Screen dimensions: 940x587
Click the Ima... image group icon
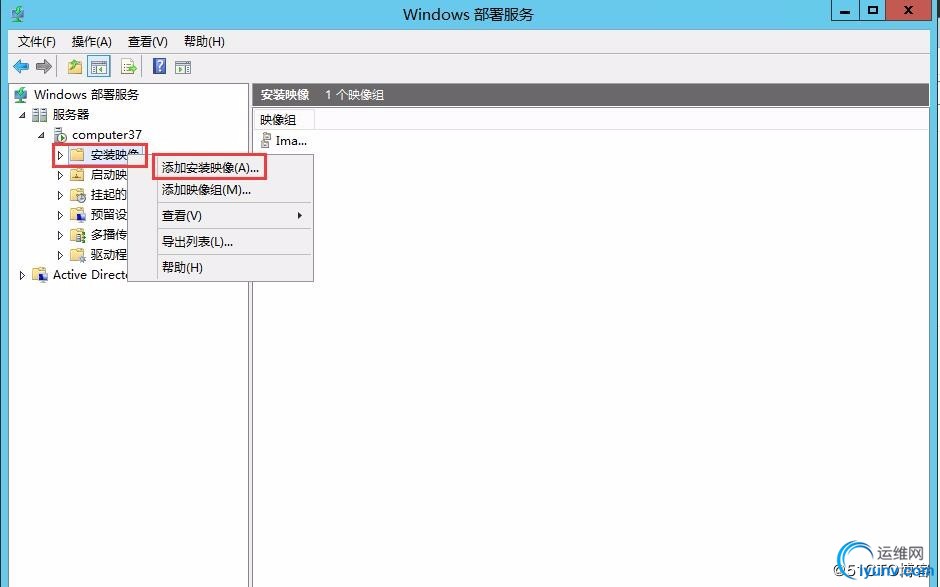tap(266, 141)
